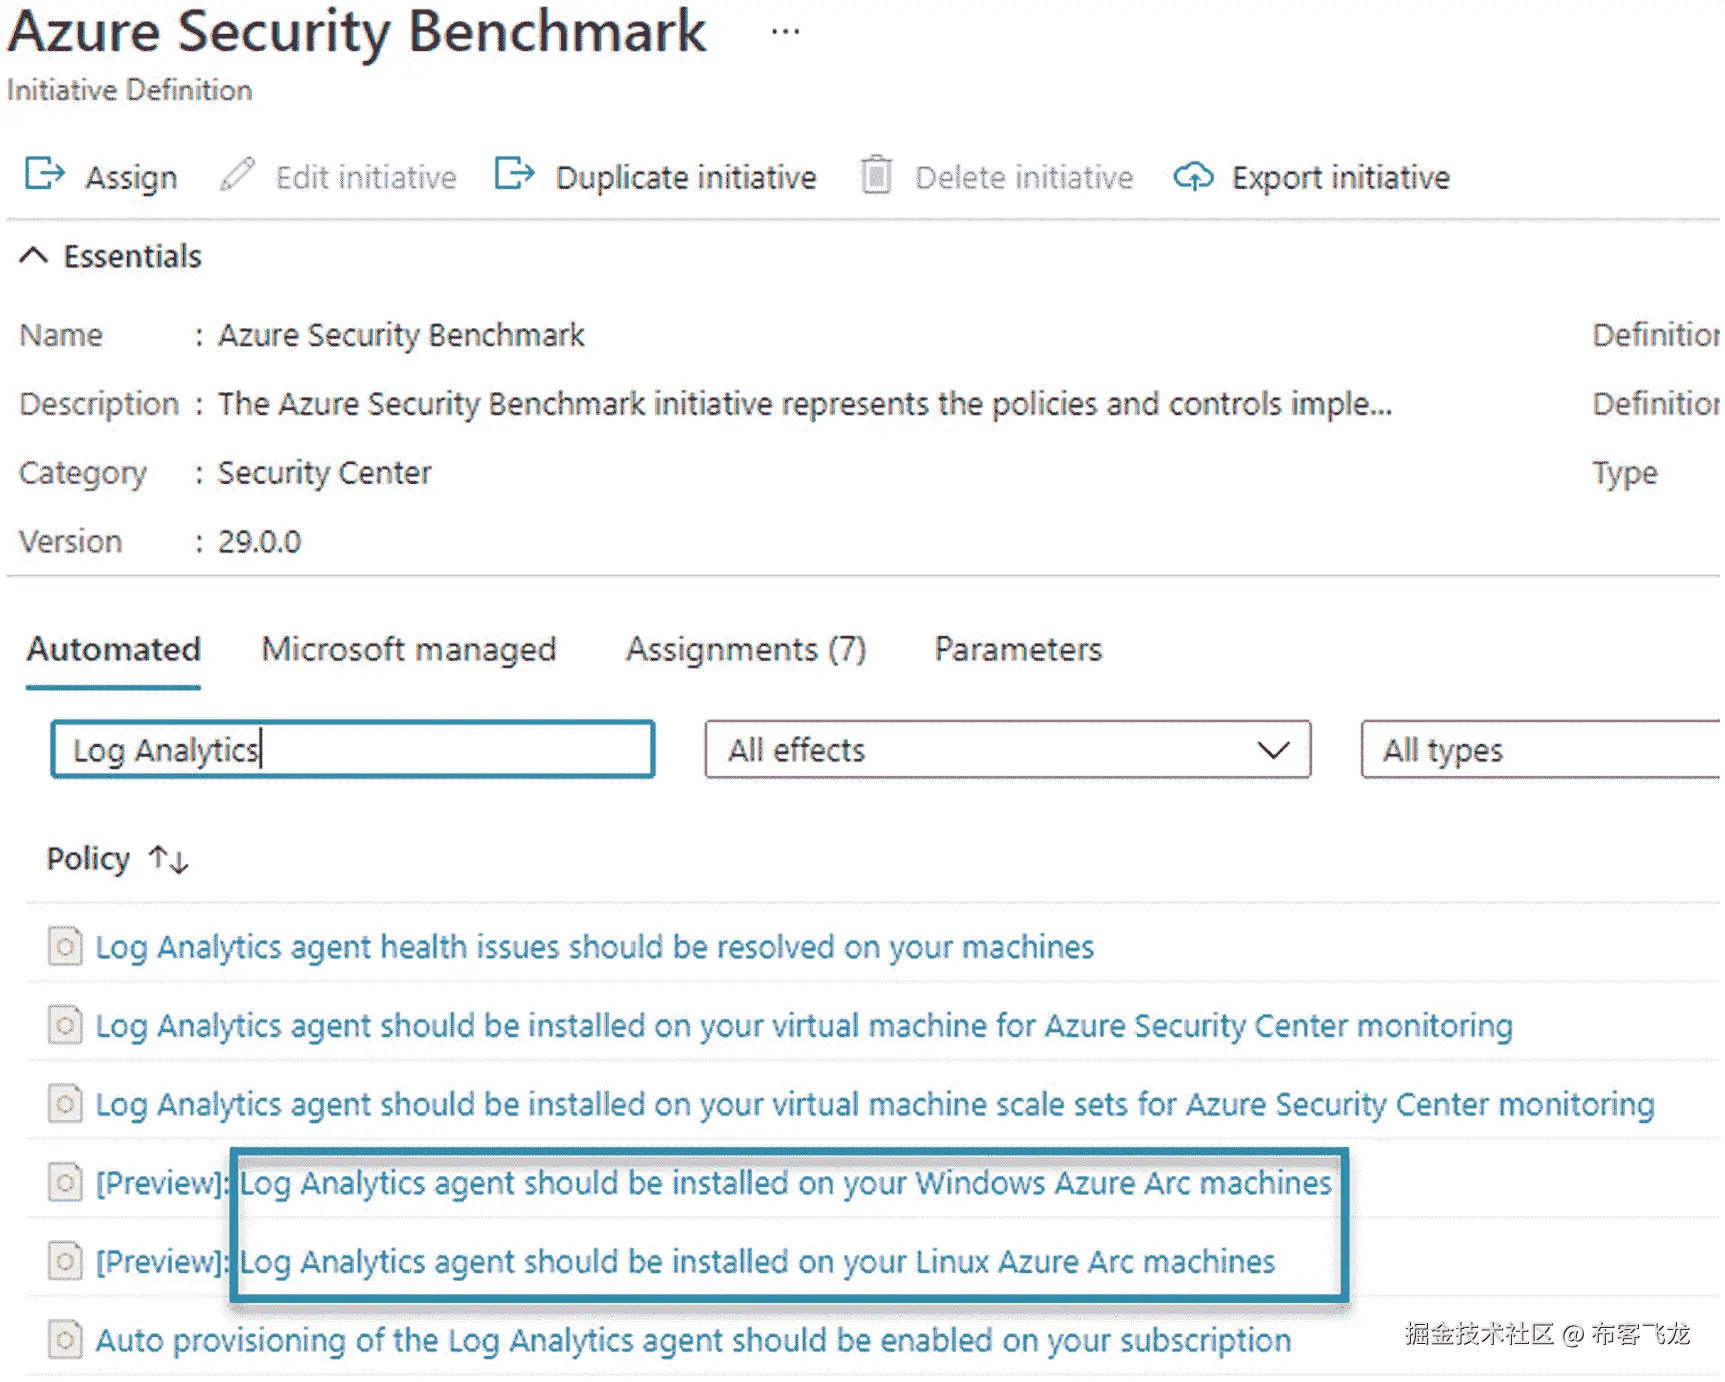This screenshot has width=1725, height=1382.
Task: Click the policy icon beside the Auto provisioning policy
Action: pyautogui.click(x=65, y=1339)
